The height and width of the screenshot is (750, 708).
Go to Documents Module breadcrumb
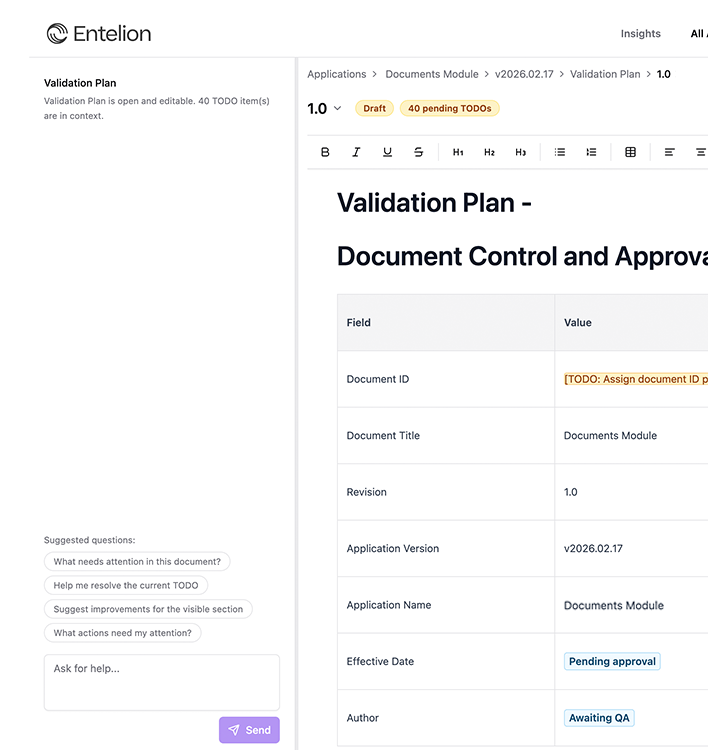tap(432, 74)
